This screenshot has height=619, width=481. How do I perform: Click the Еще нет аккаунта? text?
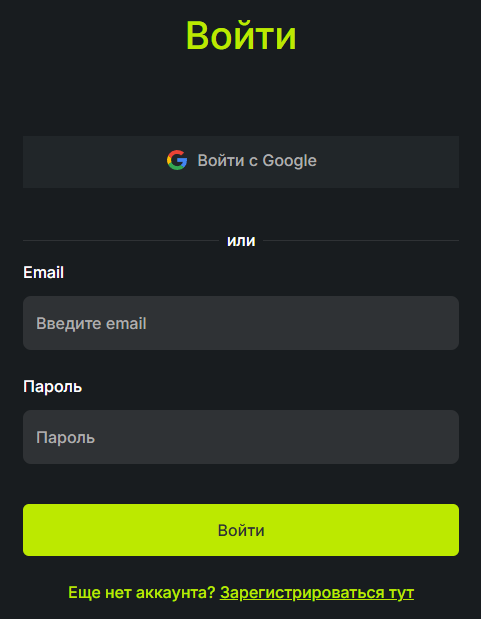coord(141,593)
